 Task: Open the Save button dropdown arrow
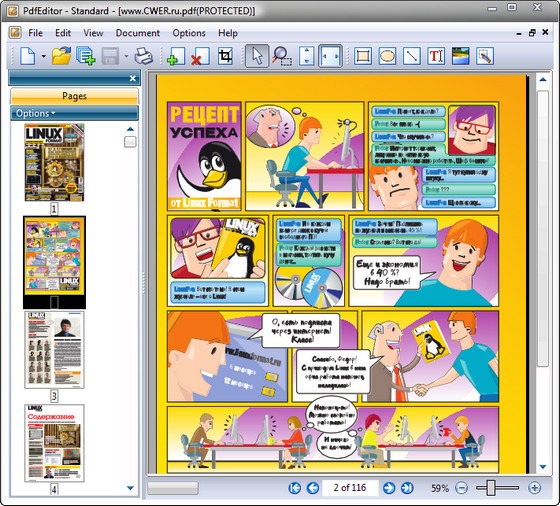click(126, 56)
